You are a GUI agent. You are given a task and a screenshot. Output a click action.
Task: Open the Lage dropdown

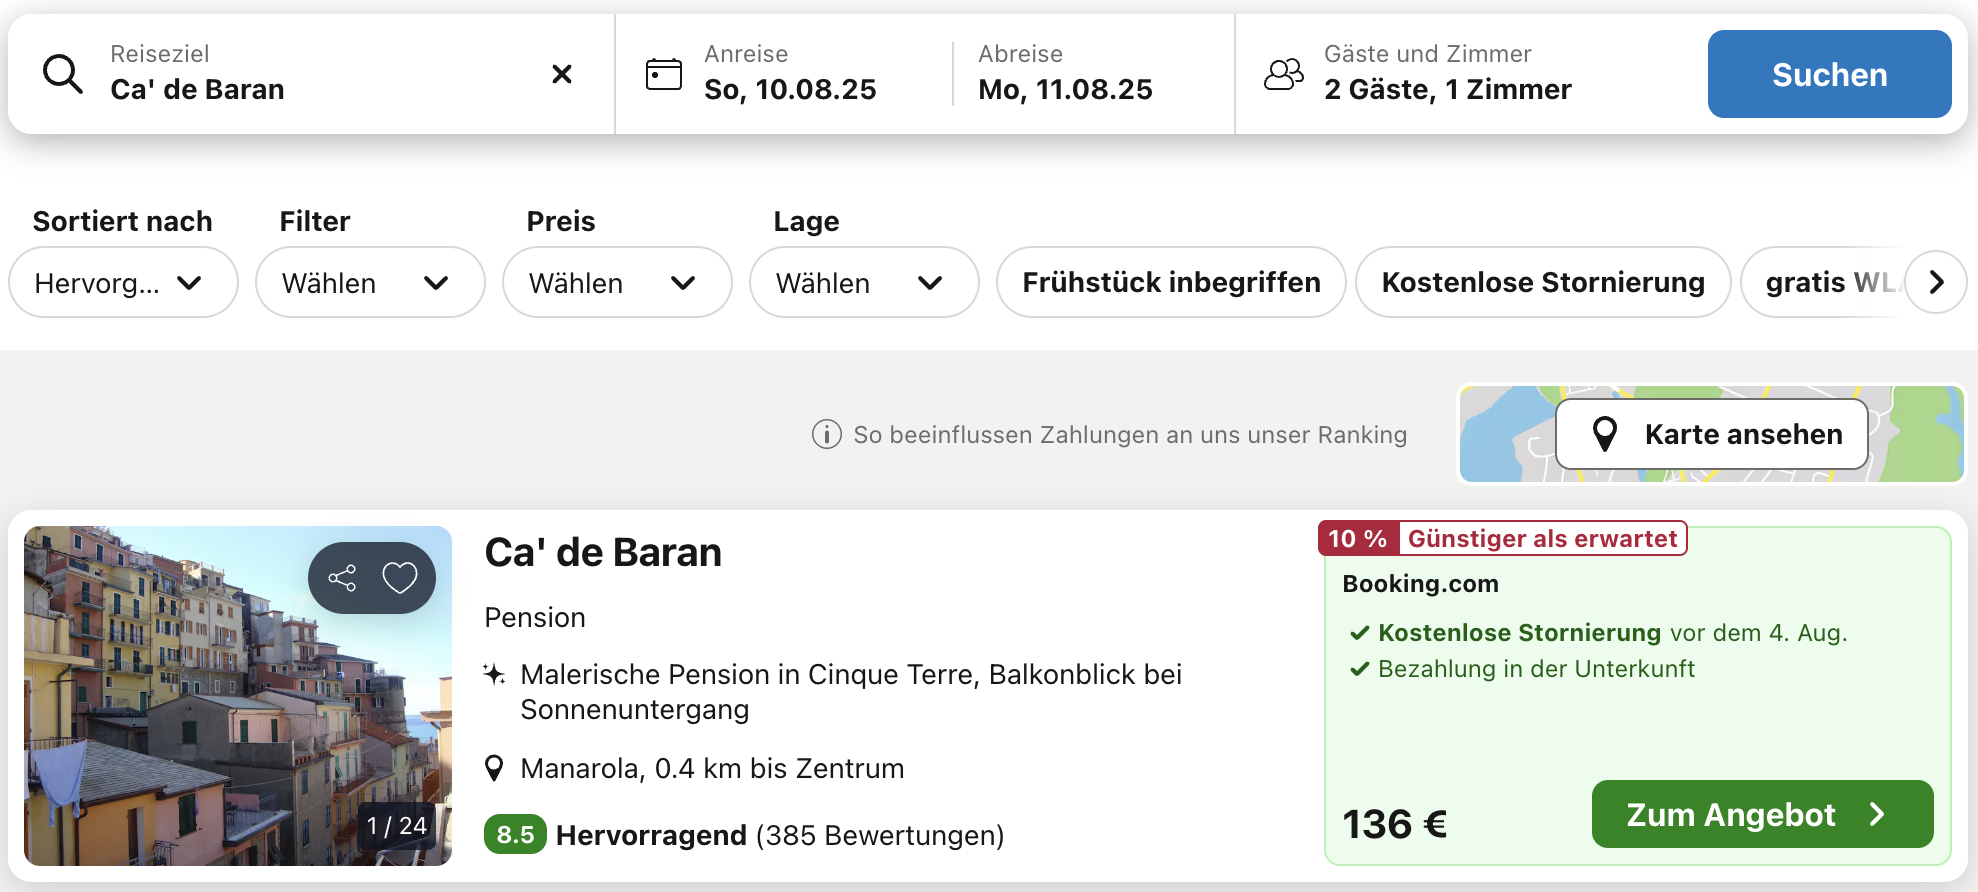[x=863, y=283]
